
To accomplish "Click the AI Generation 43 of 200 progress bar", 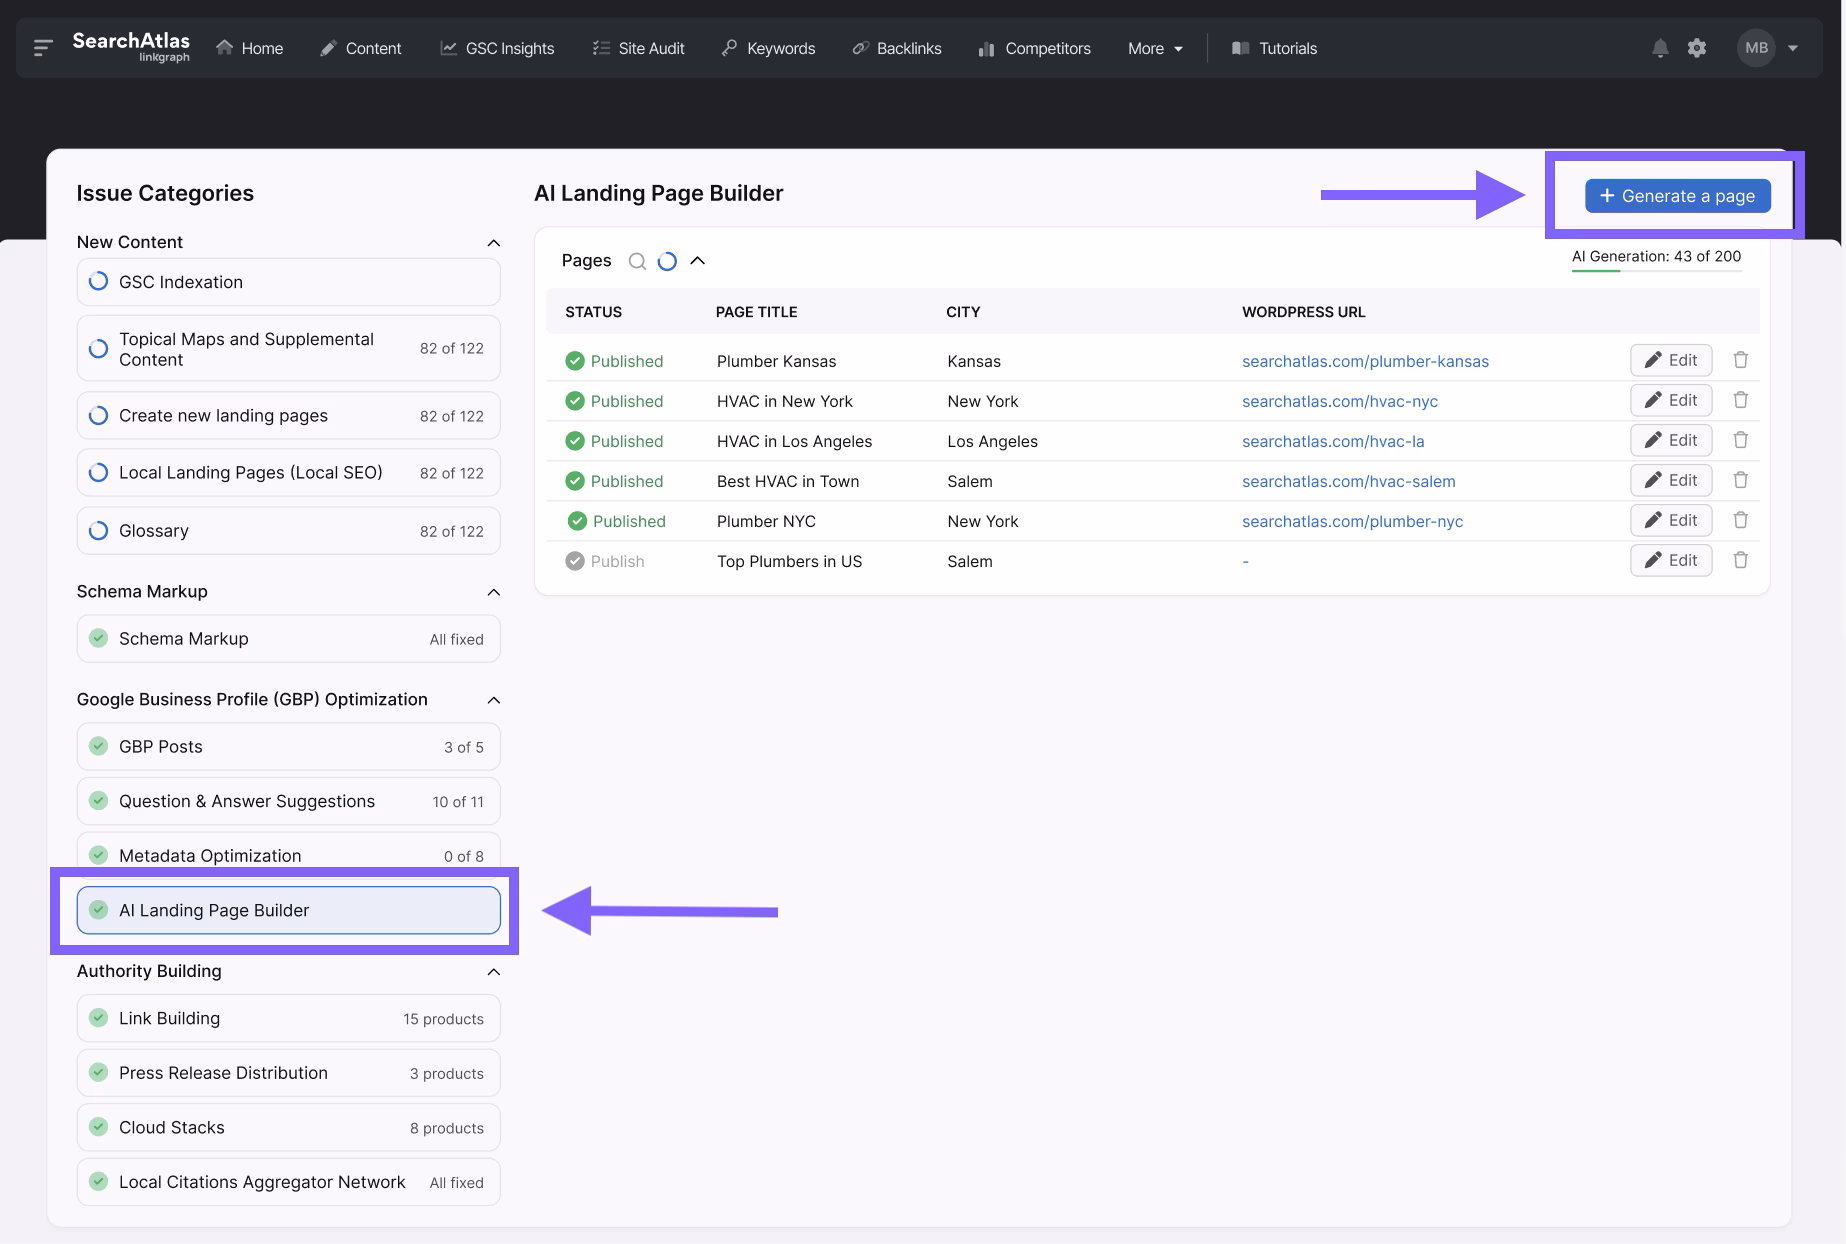I will coord(1656,271).
